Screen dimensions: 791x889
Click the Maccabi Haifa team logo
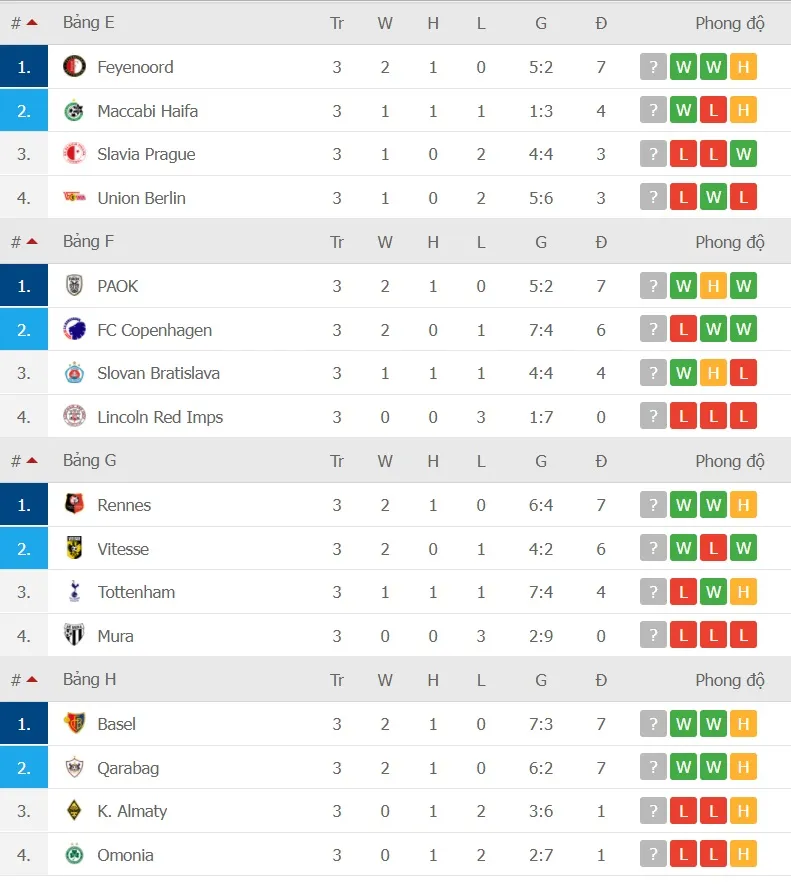pos(74,111)
